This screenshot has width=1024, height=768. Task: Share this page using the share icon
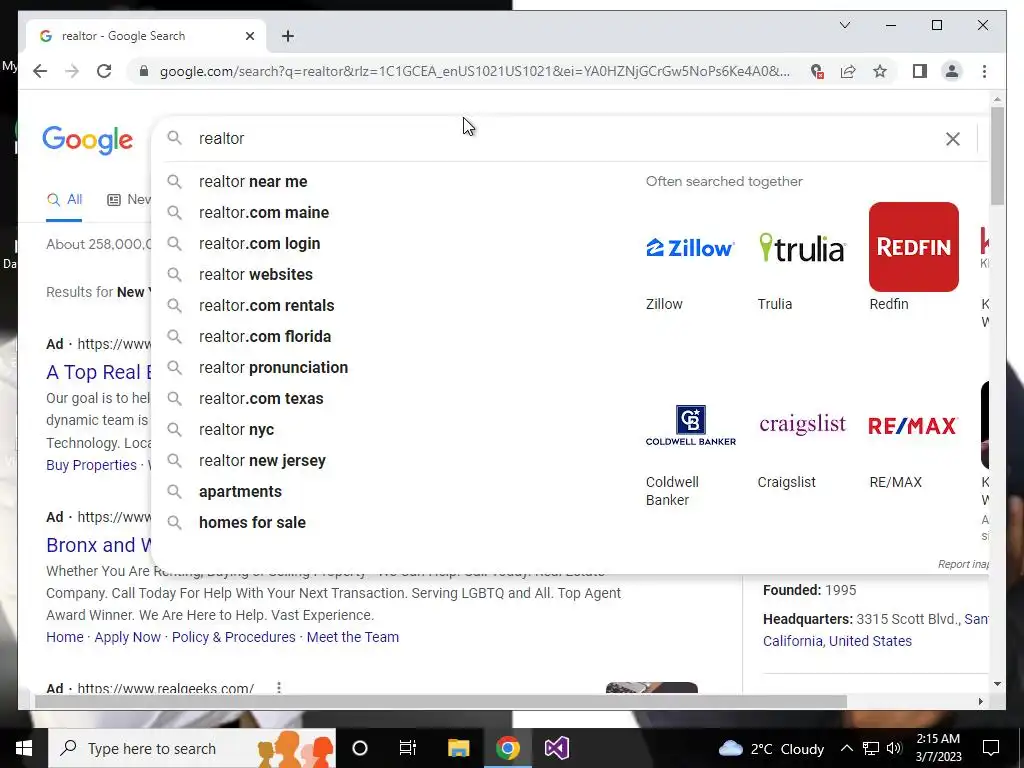pyautogui.click(x=848, y=71)
